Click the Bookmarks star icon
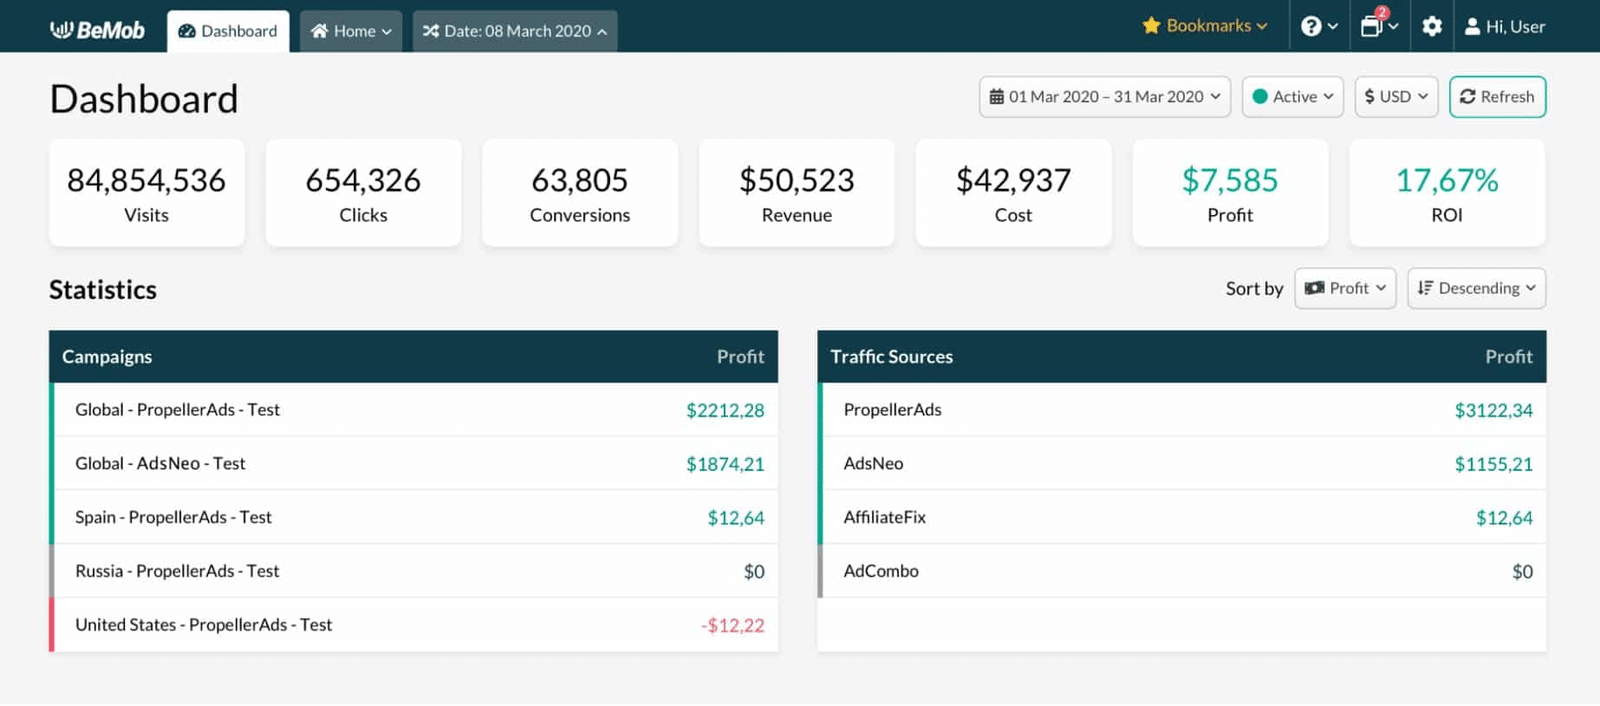The height and width of the screenshot is (706, 1600). pyautogui.click(x=1151, y=26)
